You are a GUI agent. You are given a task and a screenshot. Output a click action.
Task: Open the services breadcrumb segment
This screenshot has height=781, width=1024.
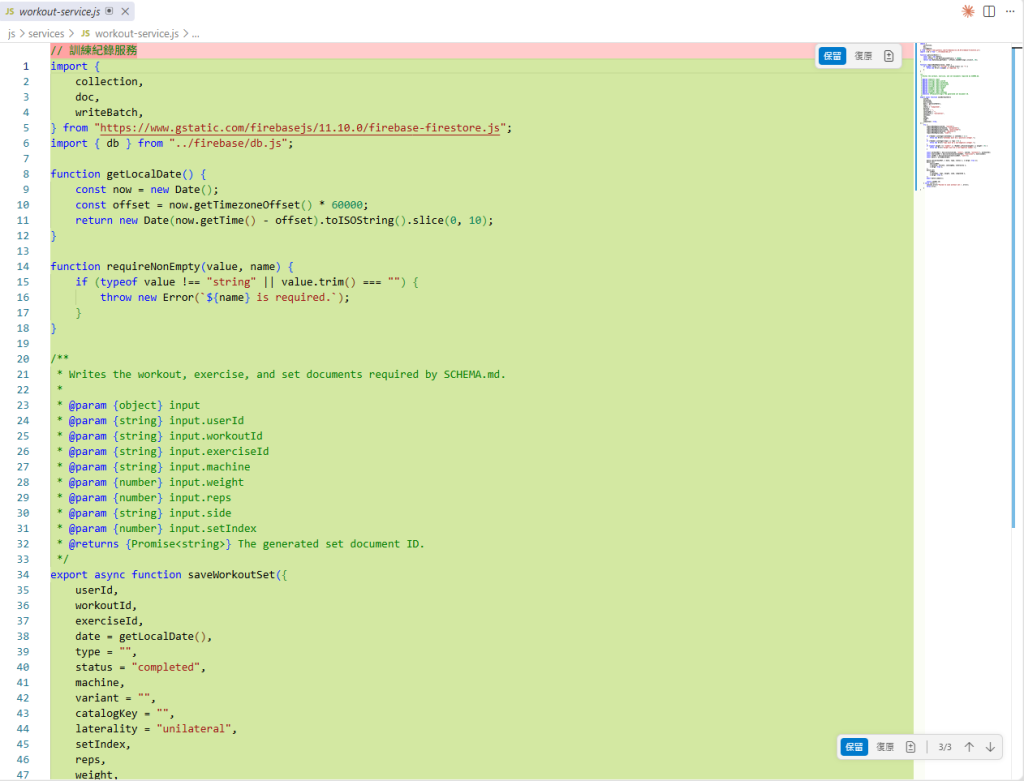pos(46,33)
